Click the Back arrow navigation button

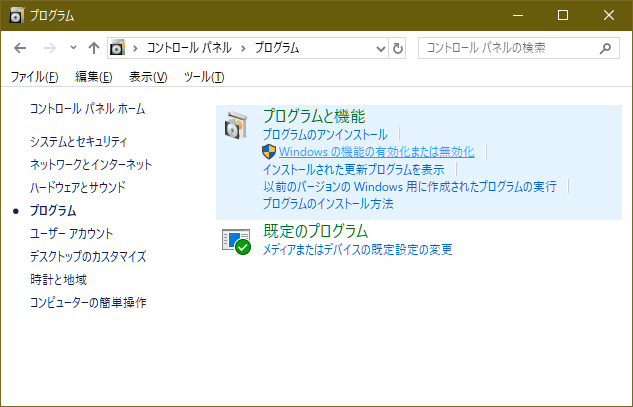[20, 48]
